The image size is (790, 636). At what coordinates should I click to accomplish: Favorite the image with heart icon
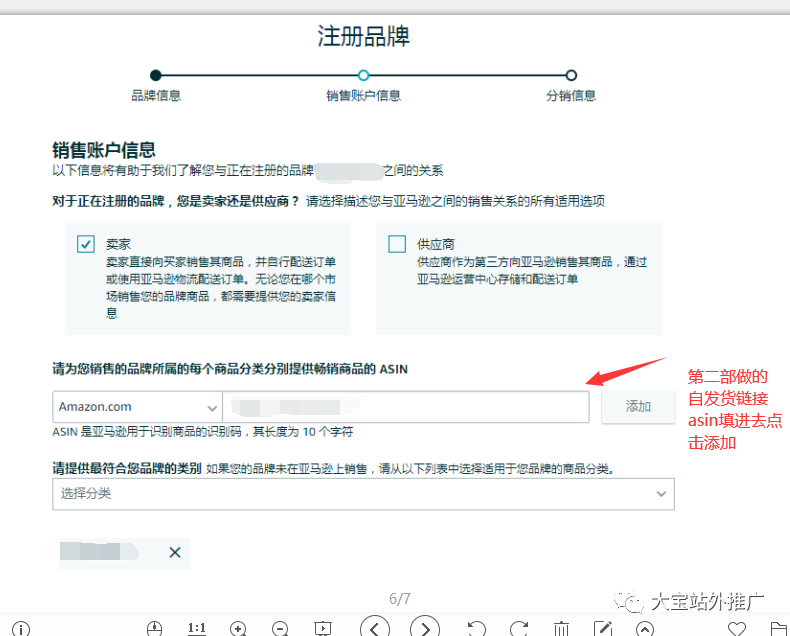point(737,628)
